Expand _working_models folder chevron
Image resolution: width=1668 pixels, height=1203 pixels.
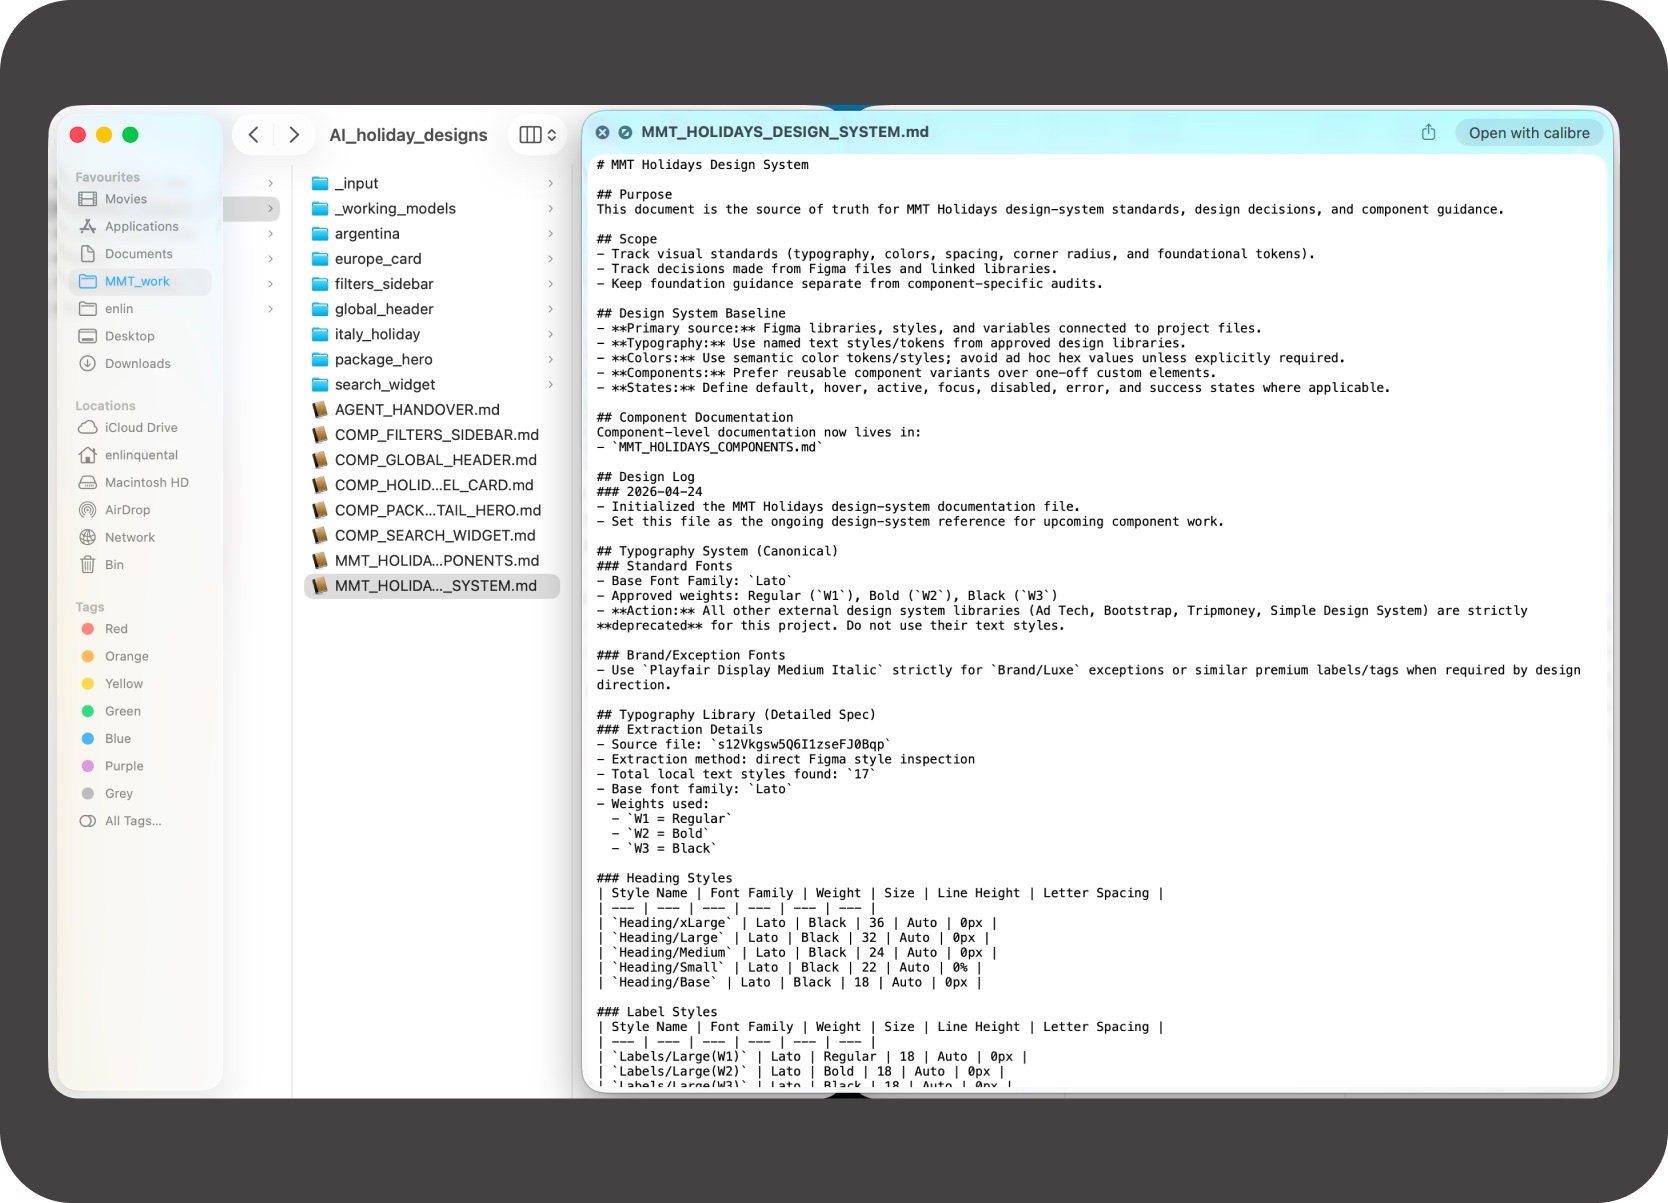[x=550, y=208]
